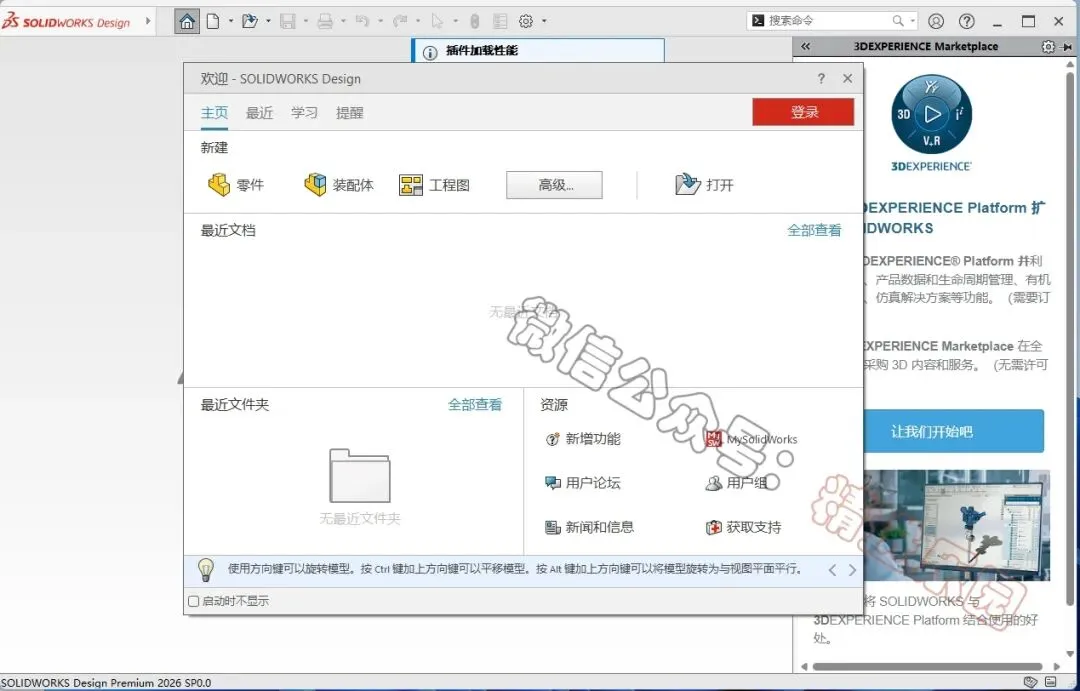
Task: Collapse the Marketplace panel with double chevron
Action: [805, 46]
